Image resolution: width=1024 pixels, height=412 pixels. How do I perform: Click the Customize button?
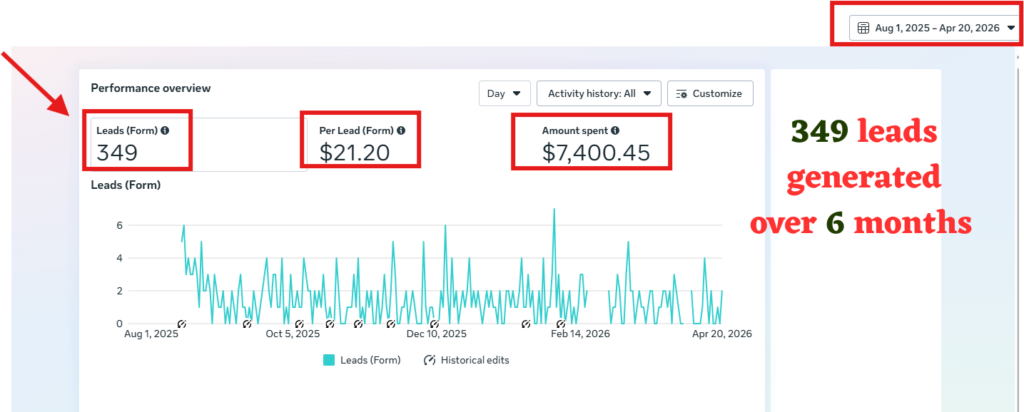coord(710,93)
